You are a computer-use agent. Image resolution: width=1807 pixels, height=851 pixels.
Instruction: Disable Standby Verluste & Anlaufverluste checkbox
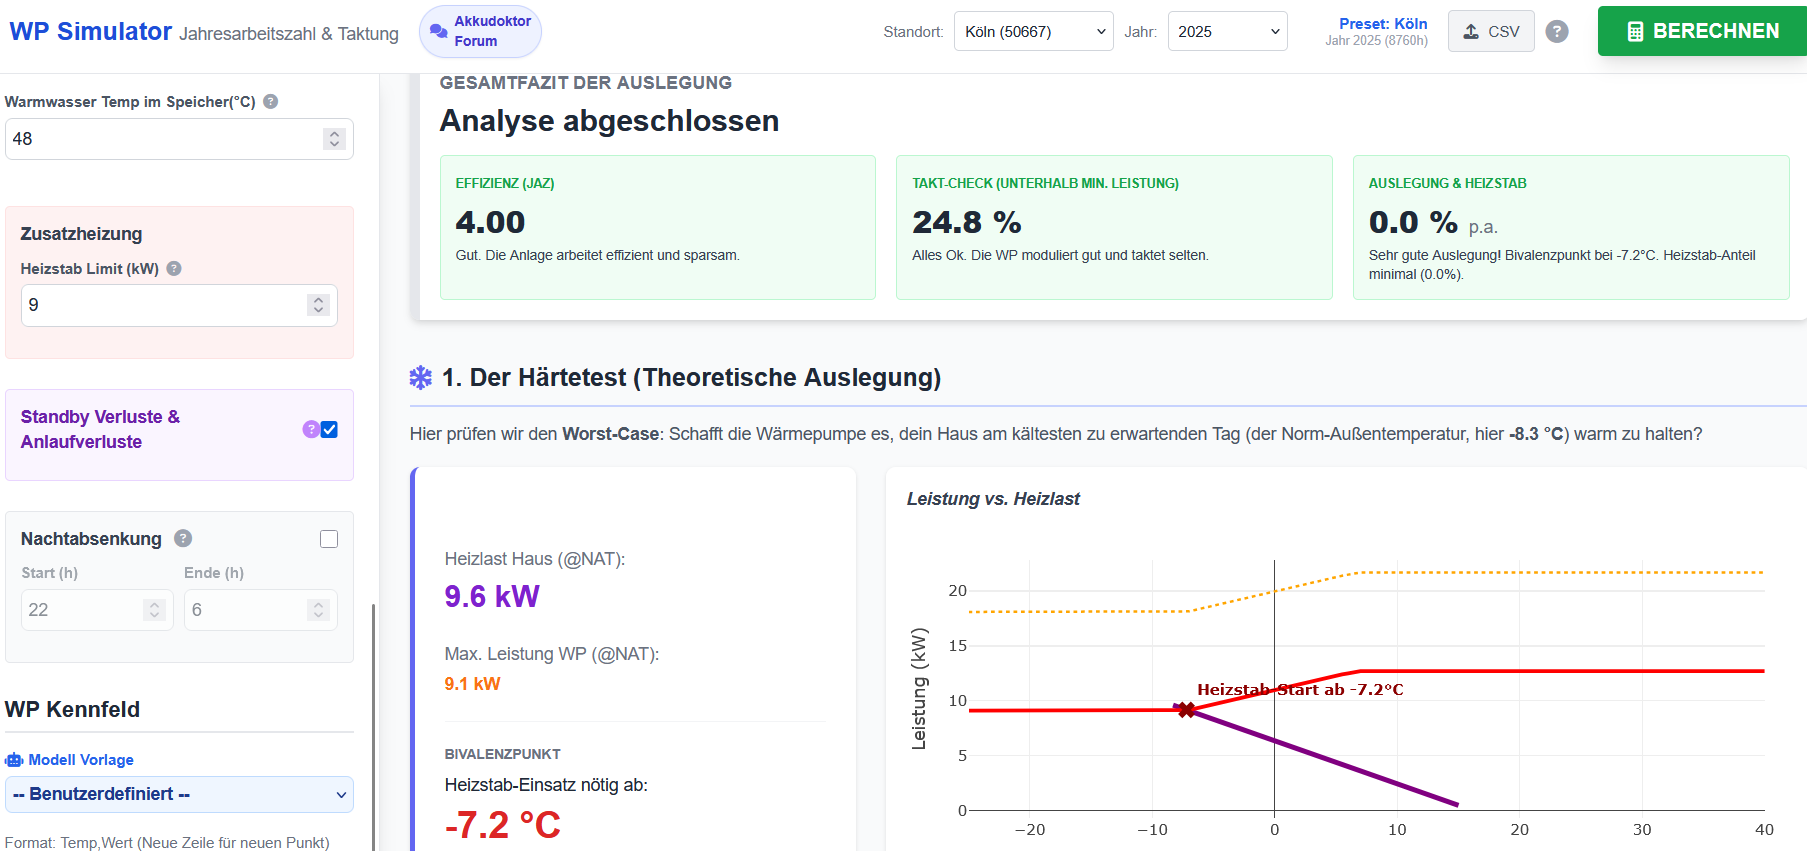(x=329, y=429)
